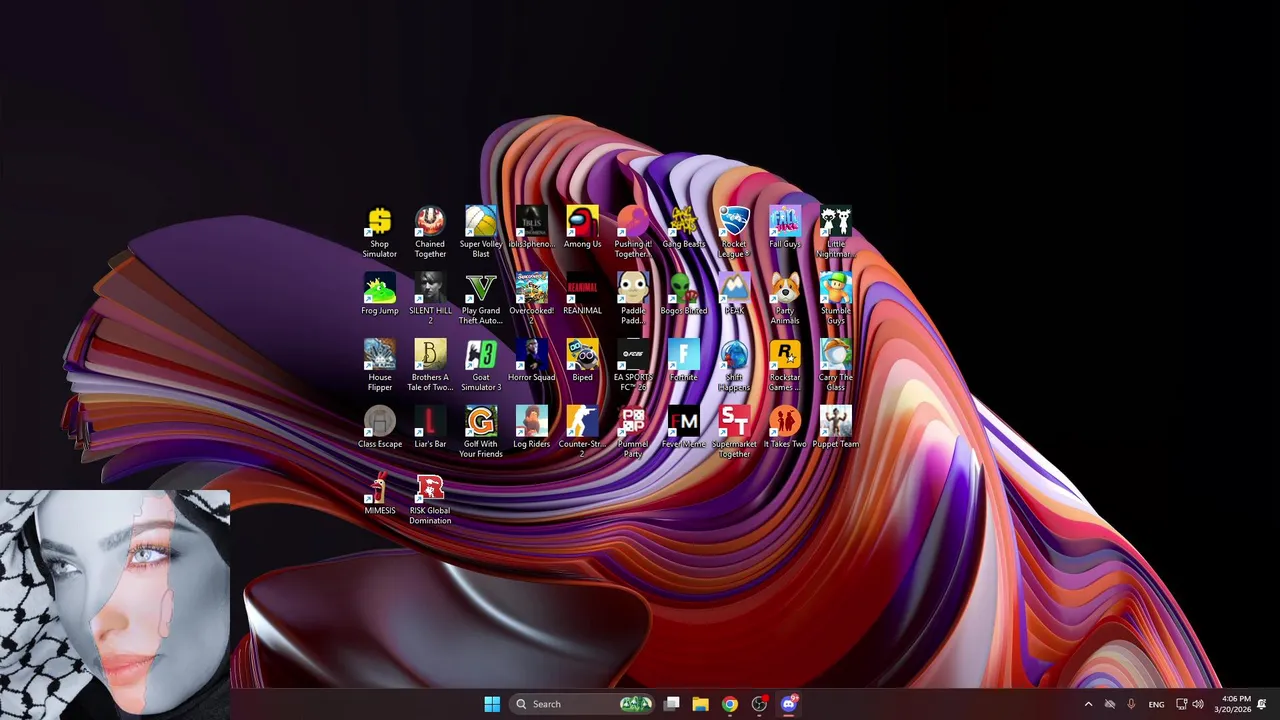The height and width of the screenshot is (720, 1280).
Task: Click the Shift Happens shortcut
Action: click(x=734, y=365)
